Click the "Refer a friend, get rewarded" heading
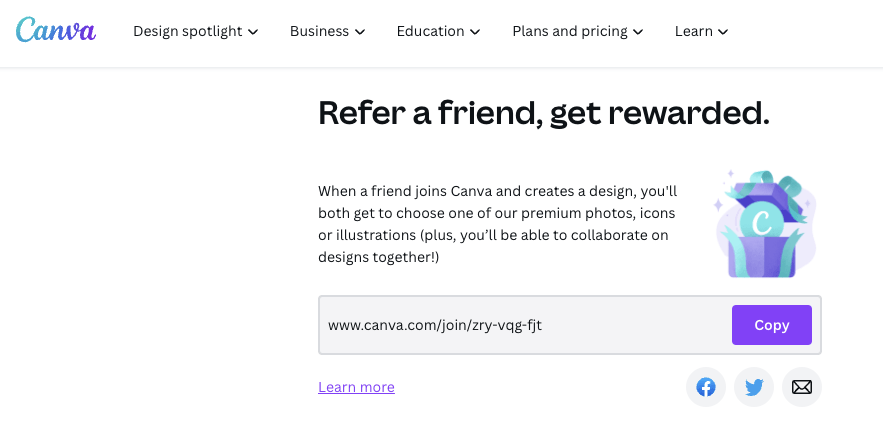 (543, 113)
